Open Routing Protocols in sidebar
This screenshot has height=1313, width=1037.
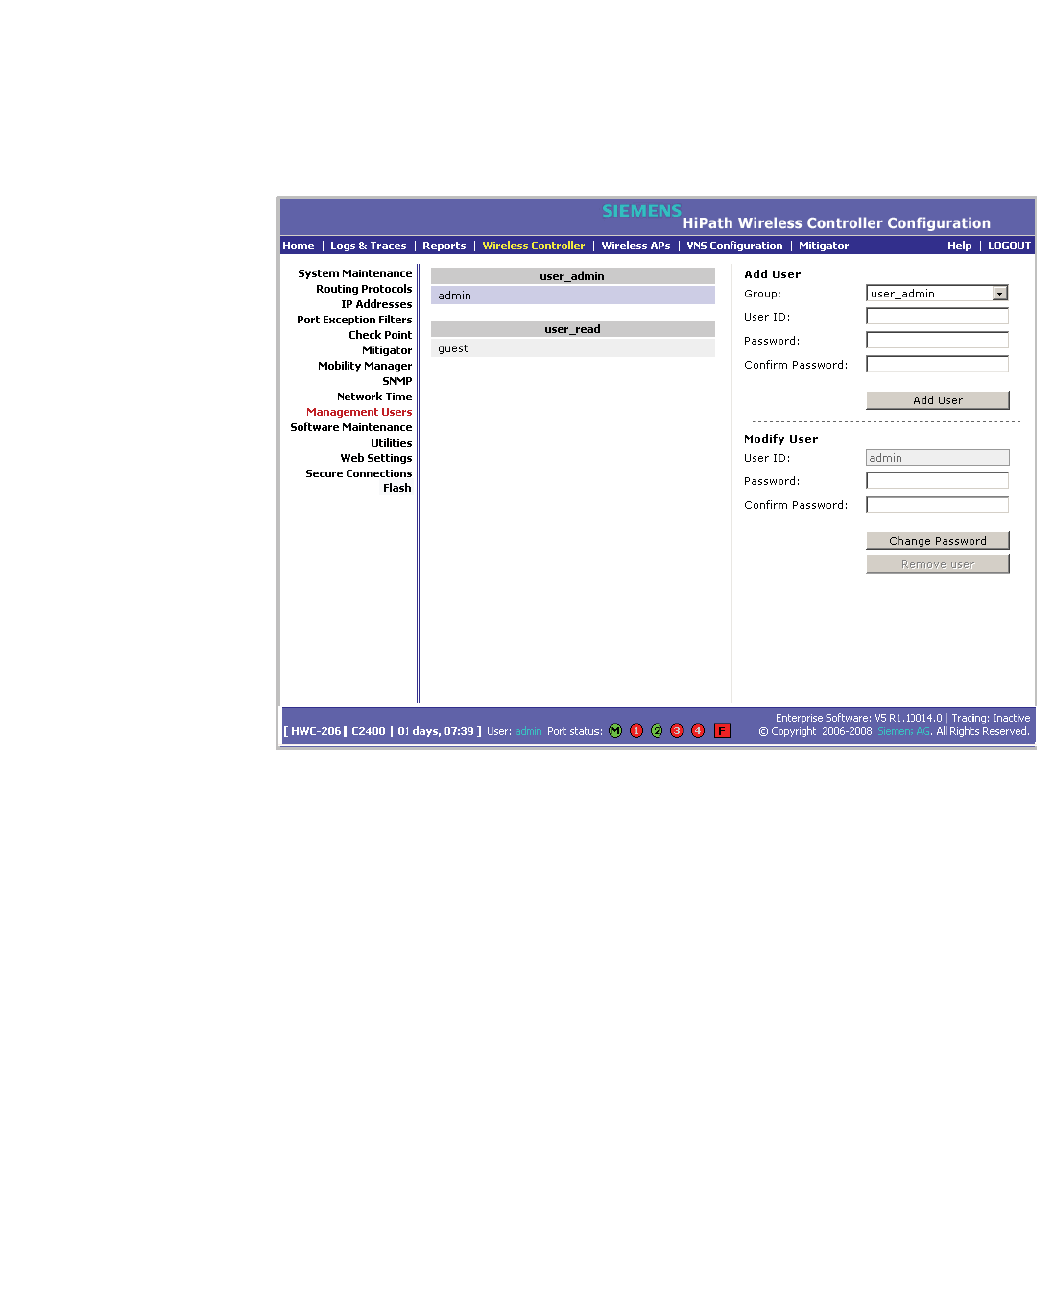364,289
